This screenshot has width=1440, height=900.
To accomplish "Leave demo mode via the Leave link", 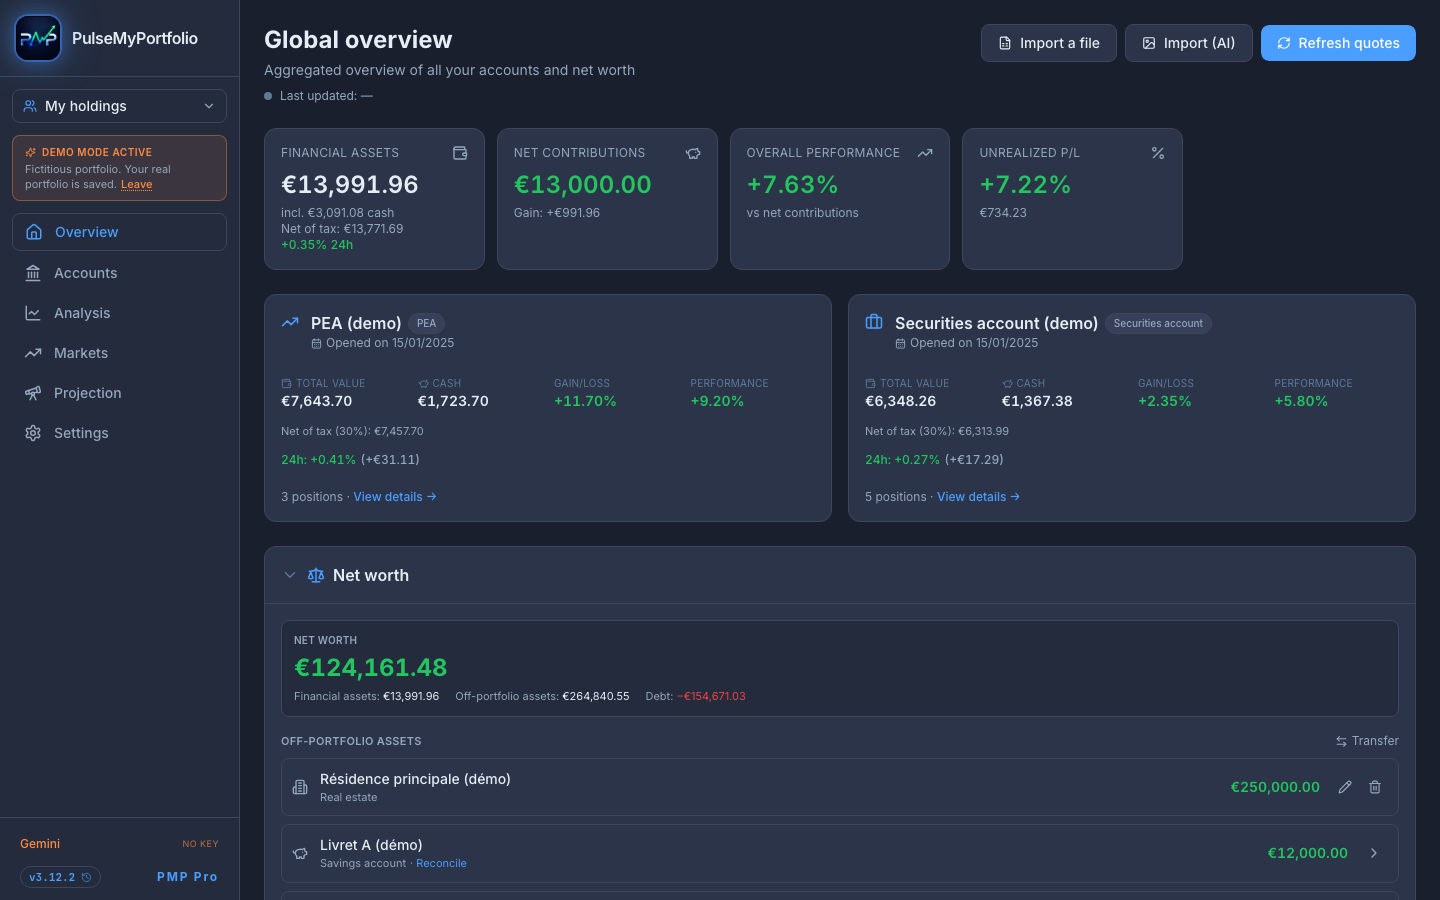I will [x=137, y=184].
